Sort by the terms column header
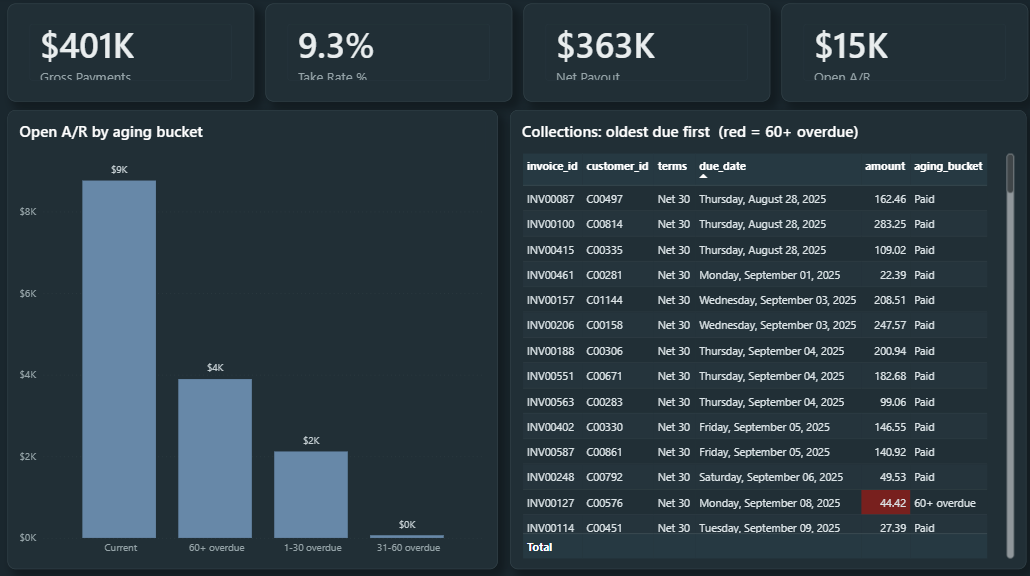 click(x=672, y=166)
